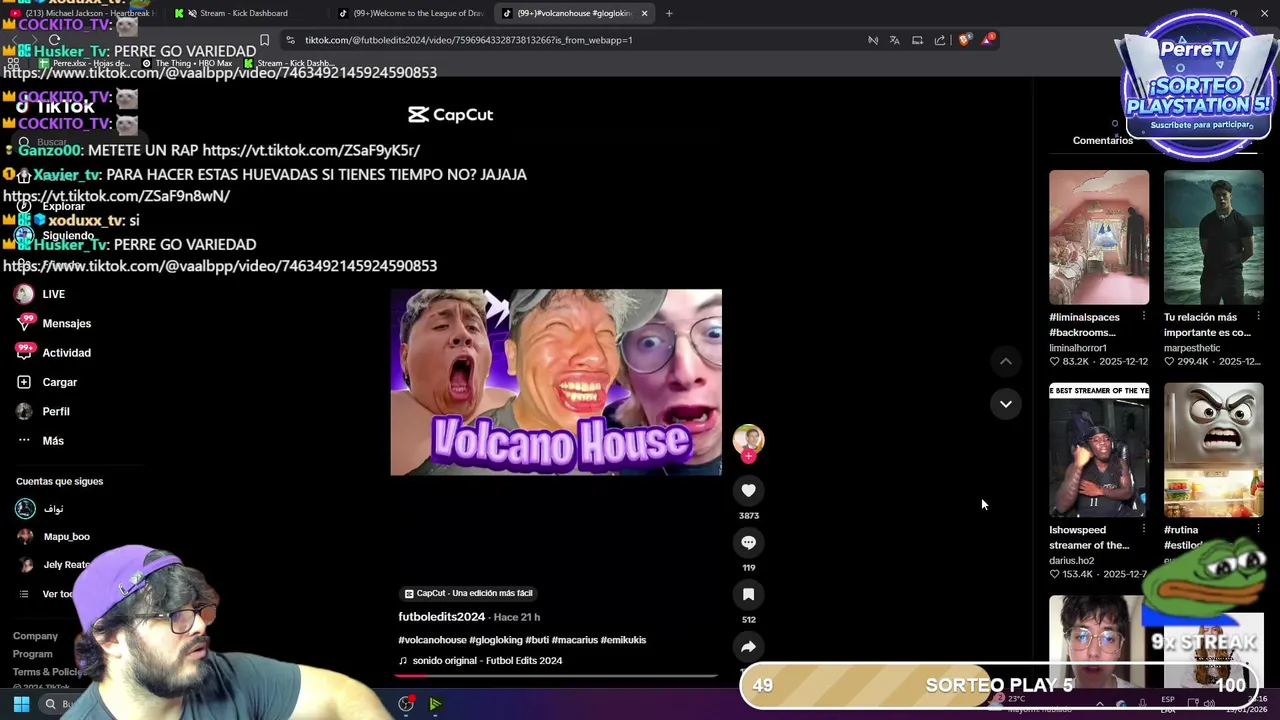The width and height of the screenshot is (1280, 720).
Task: Click the liminalhorror1 author name
Action: 1078,348
